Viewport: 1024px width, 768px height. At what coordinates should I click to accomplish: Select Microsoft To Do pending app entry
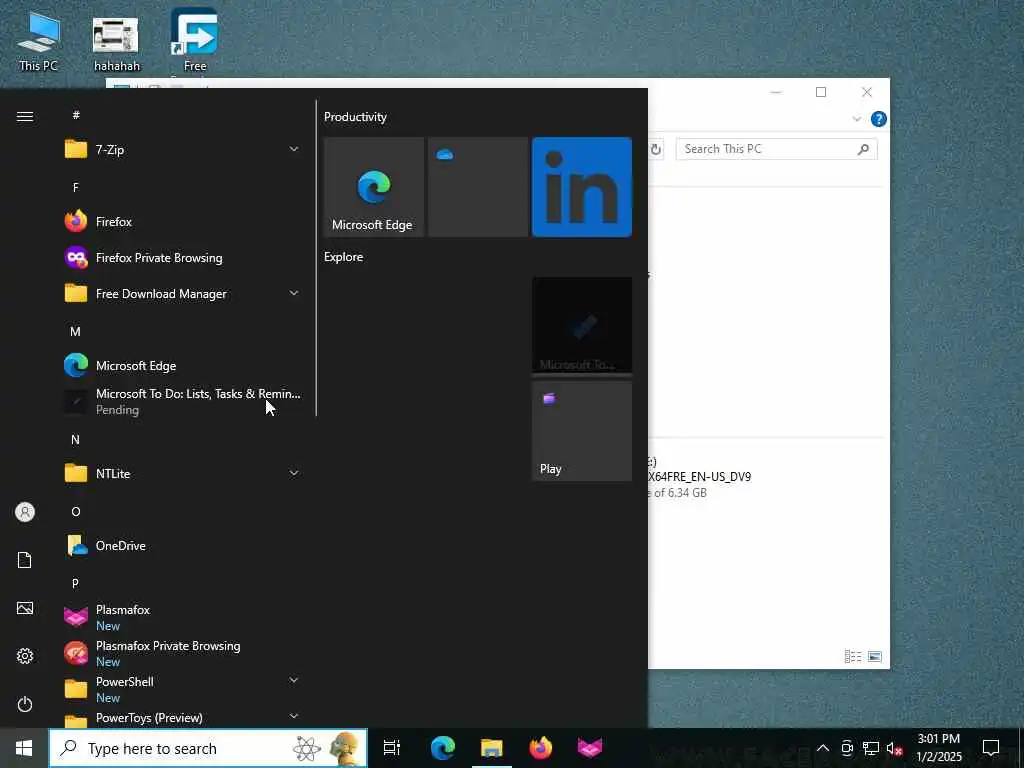pyautogui.click(x=183, y=401)
